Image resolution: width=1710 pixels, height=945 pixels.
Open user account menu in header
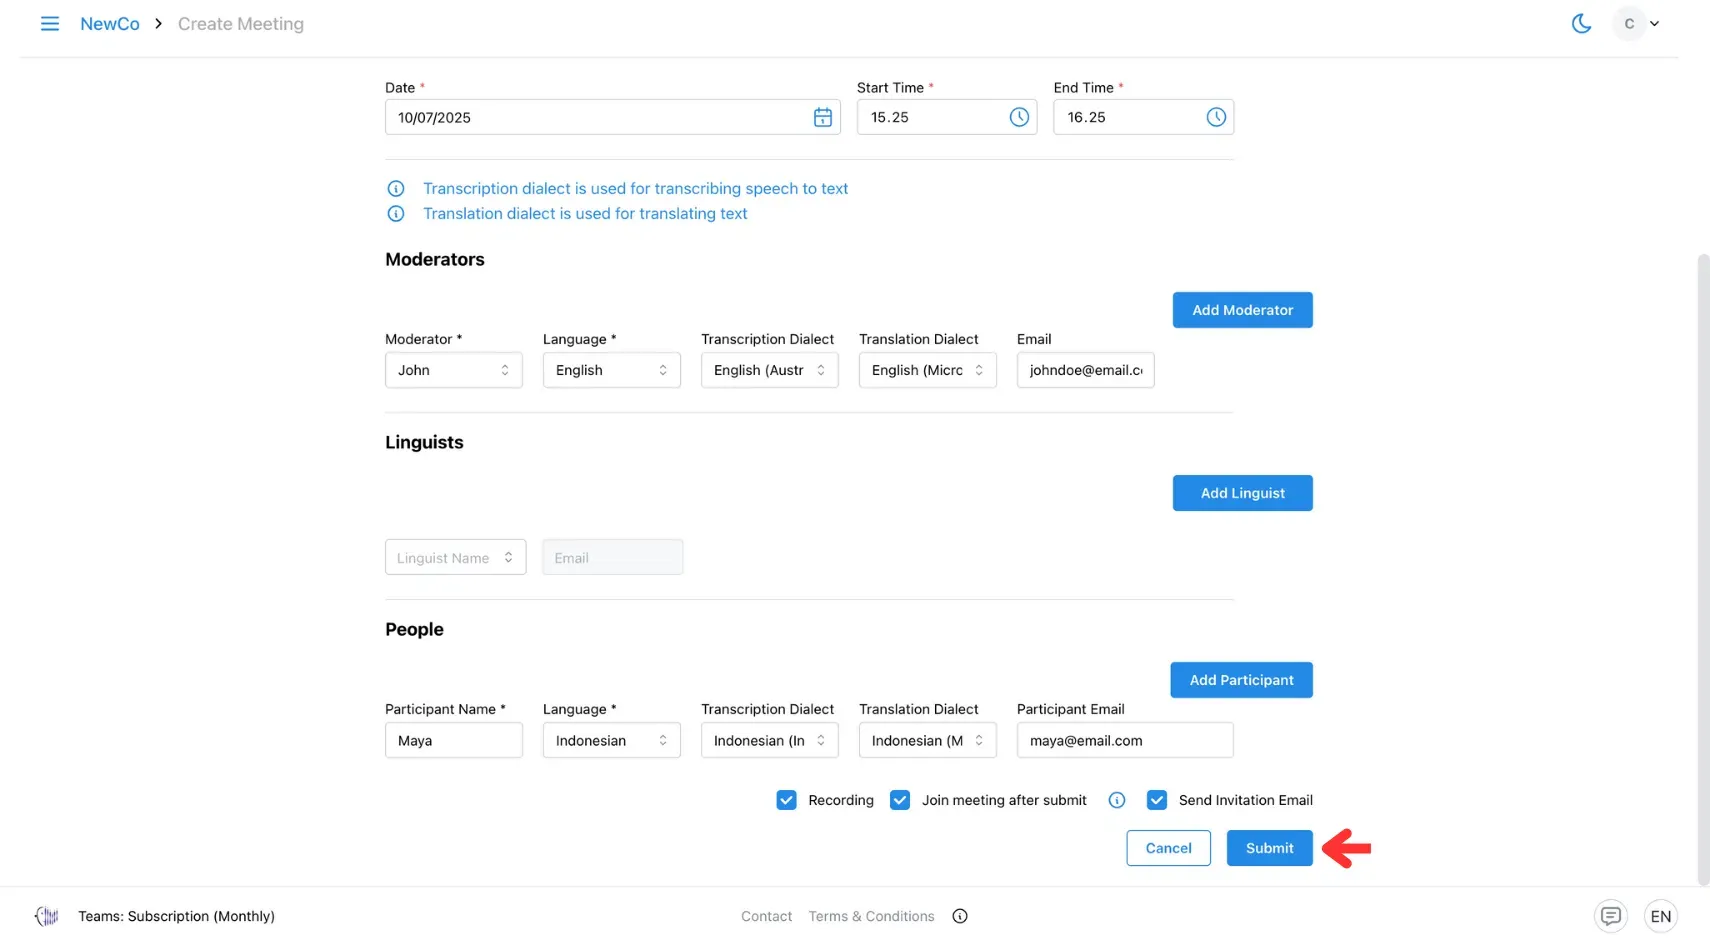click(x=1638, y=24)
